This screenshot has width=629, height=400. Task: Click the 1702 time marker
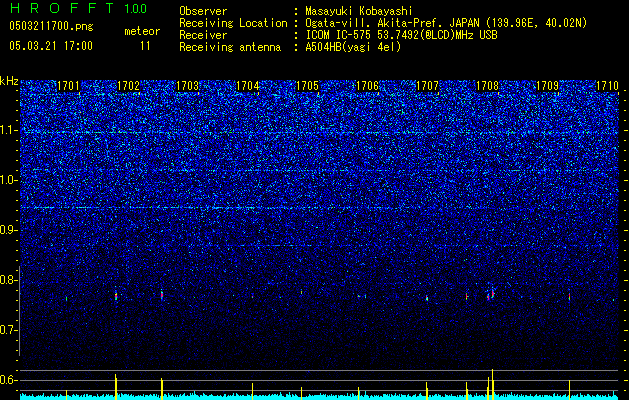(x=128, y=86)
